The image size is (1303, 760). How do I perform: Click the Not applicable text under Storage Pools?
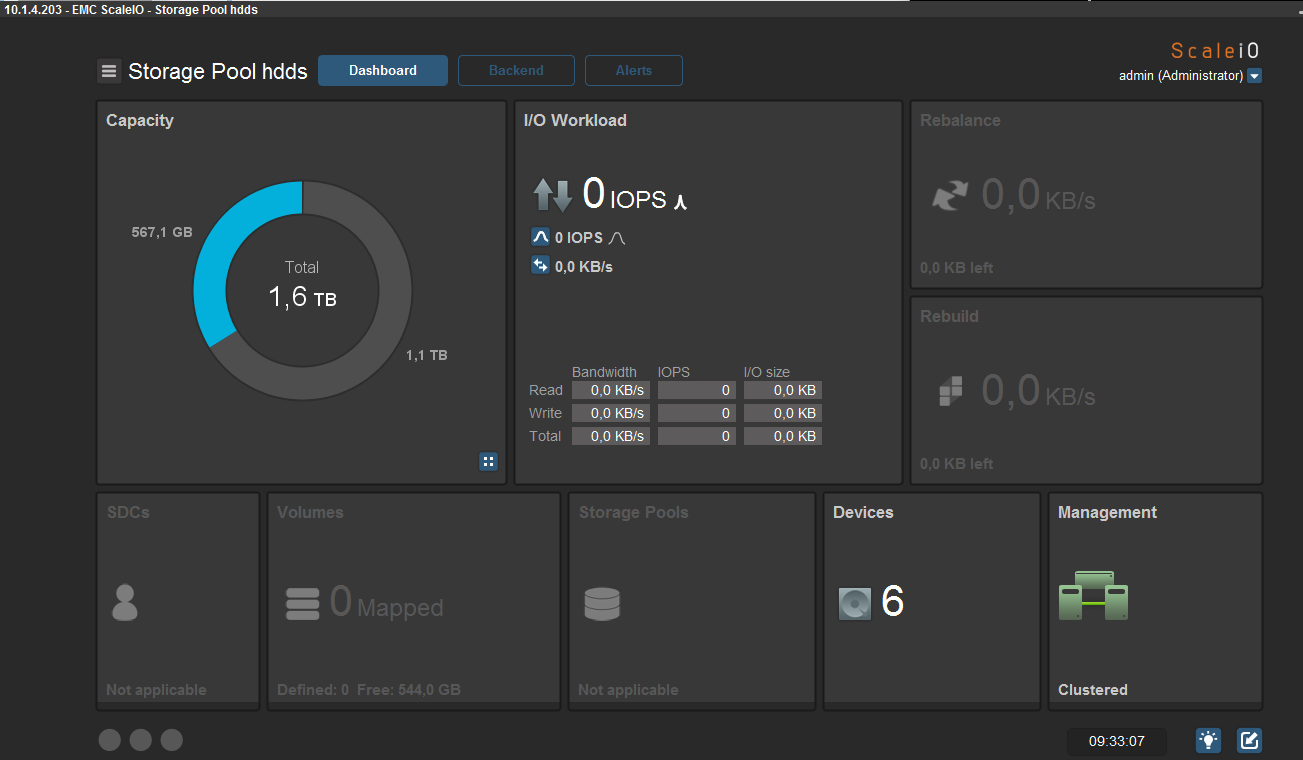tap(628, 690)
